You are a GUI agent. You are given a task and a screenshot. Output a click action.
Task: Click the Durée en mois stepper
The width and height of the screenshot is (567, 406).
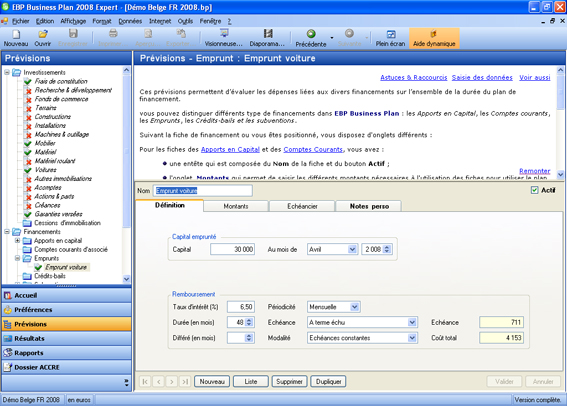[249, 322]
